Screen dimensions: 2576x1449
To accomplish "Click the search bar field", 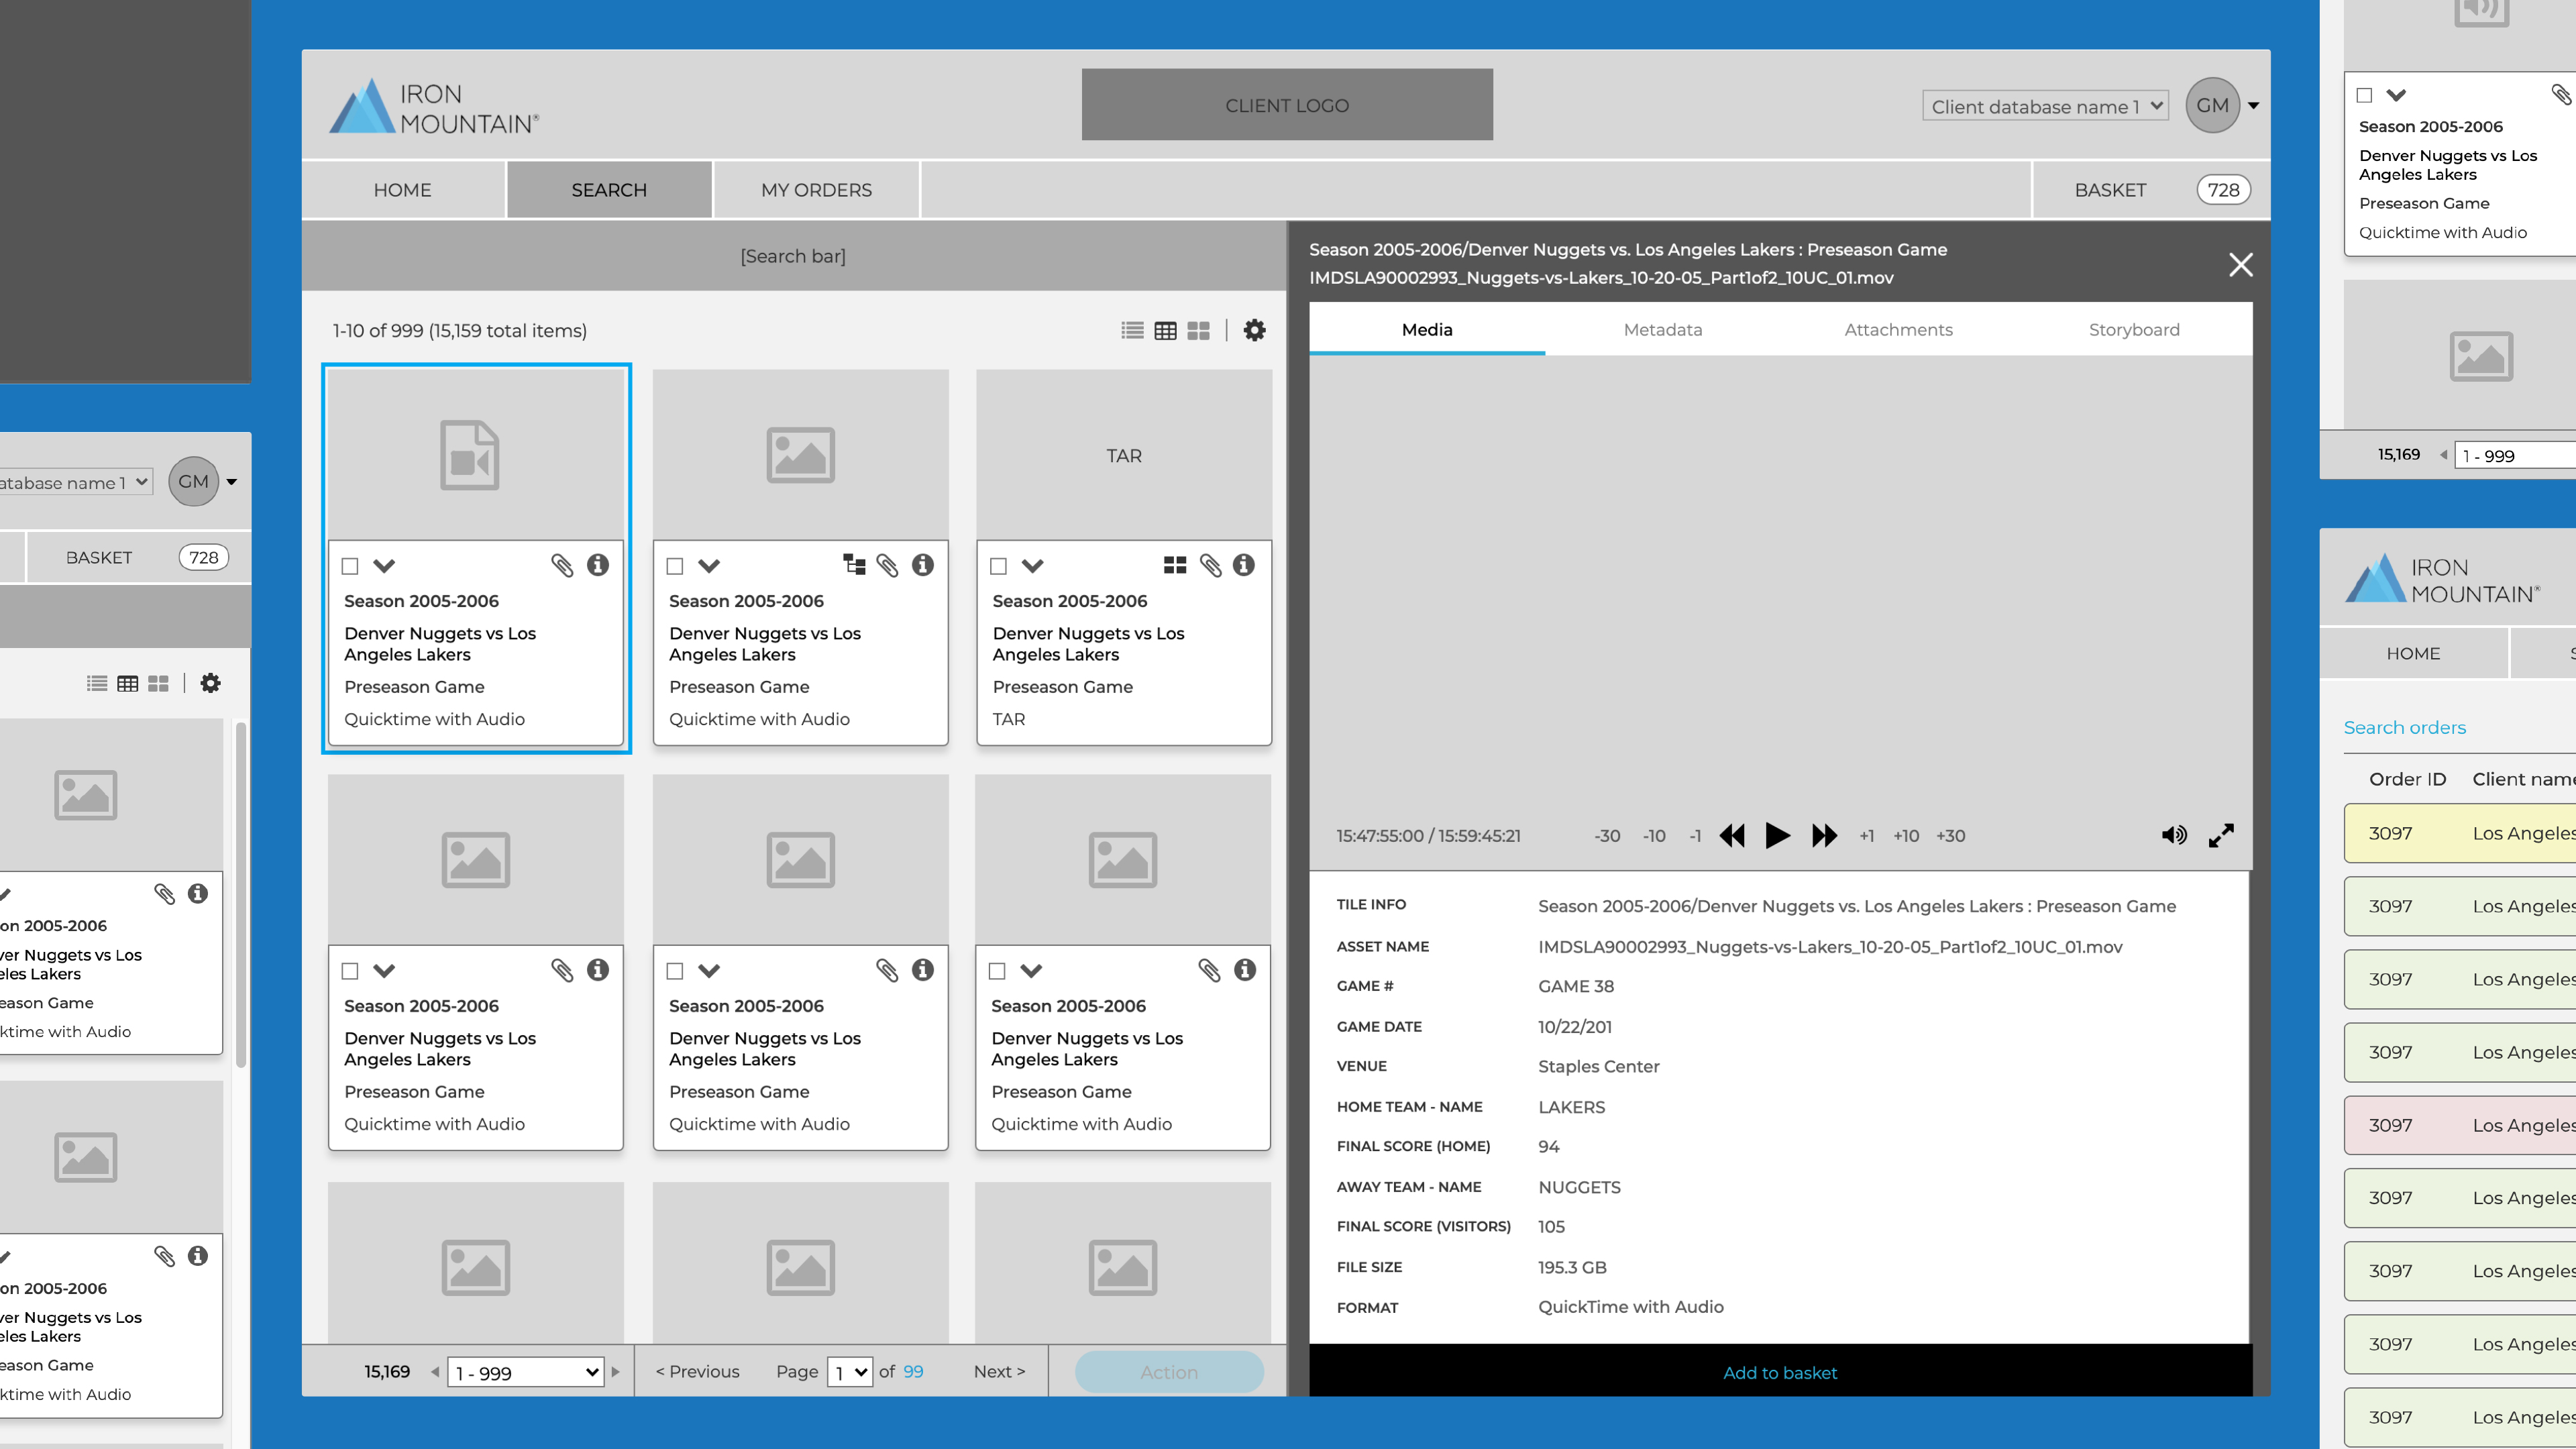I will (793, 256).
